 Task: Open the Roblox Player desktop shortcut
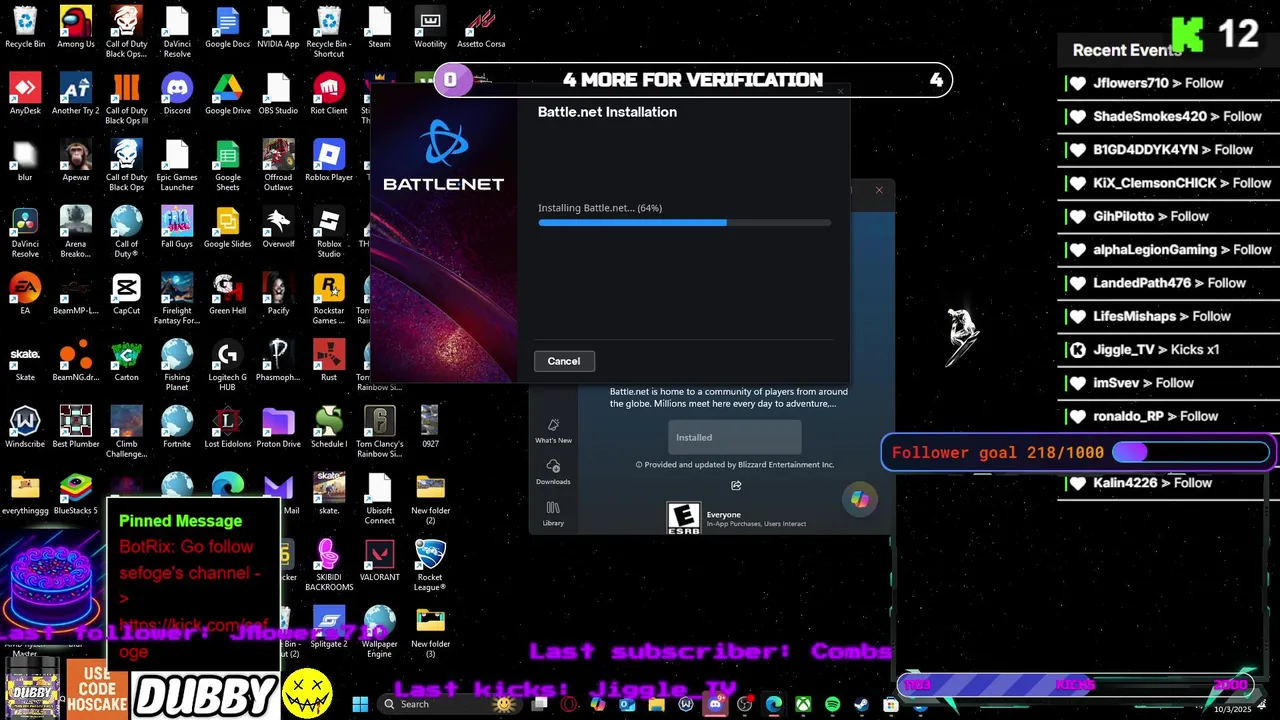pyautogui.click(x=329, y=161)
